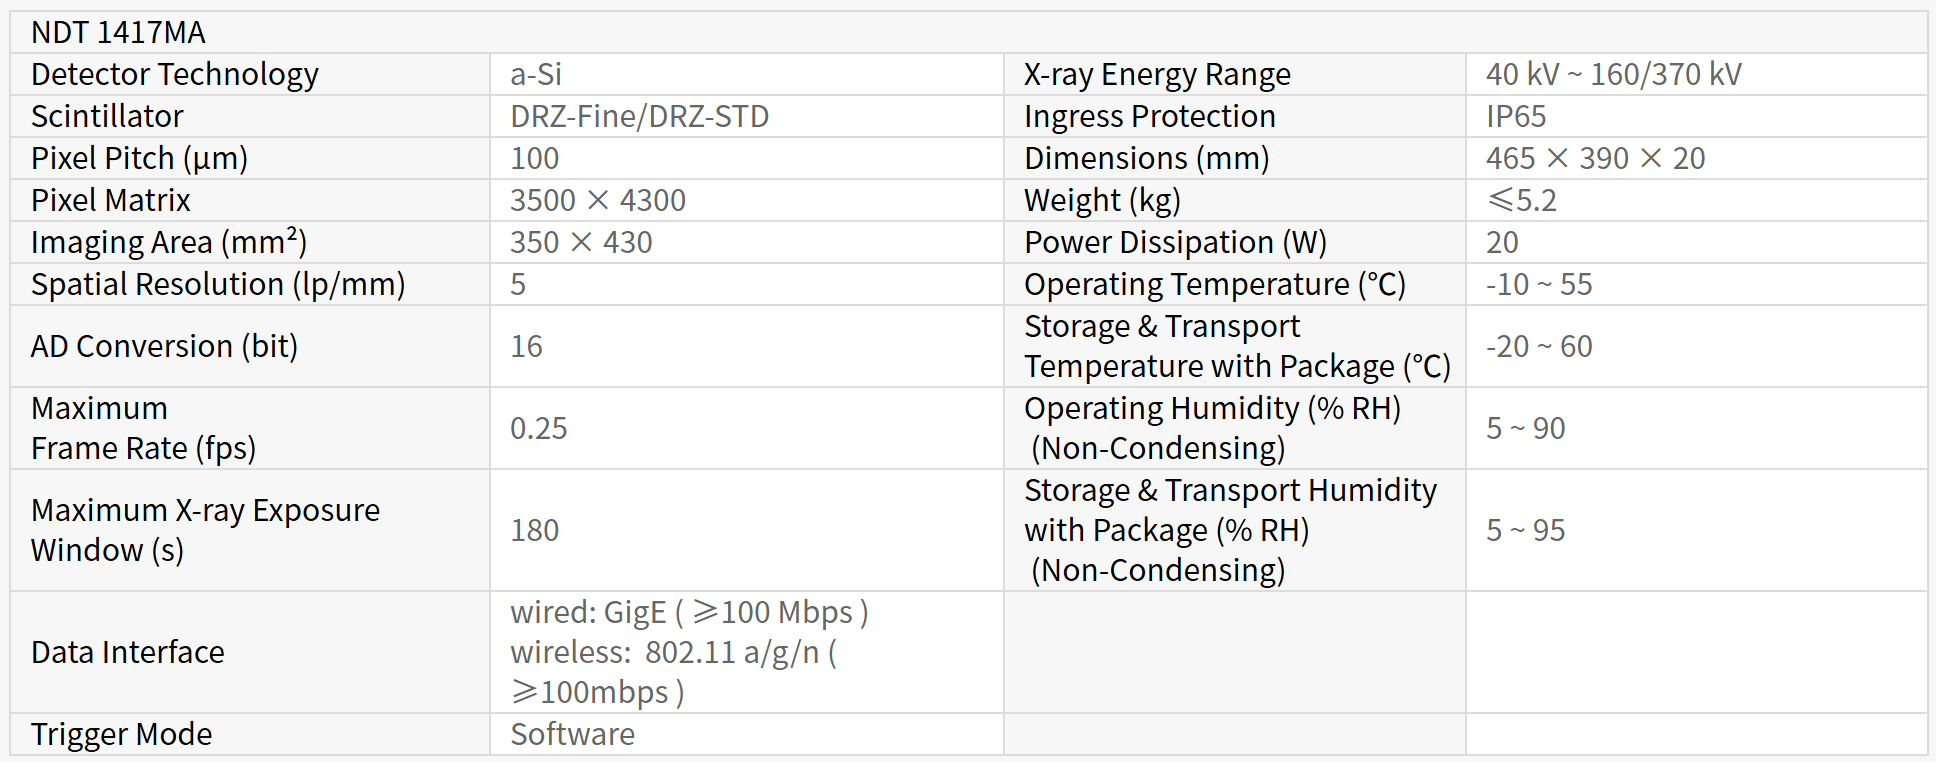
Task: Select the IP65 ingress protection value
Action: [x=1516, y=117]
